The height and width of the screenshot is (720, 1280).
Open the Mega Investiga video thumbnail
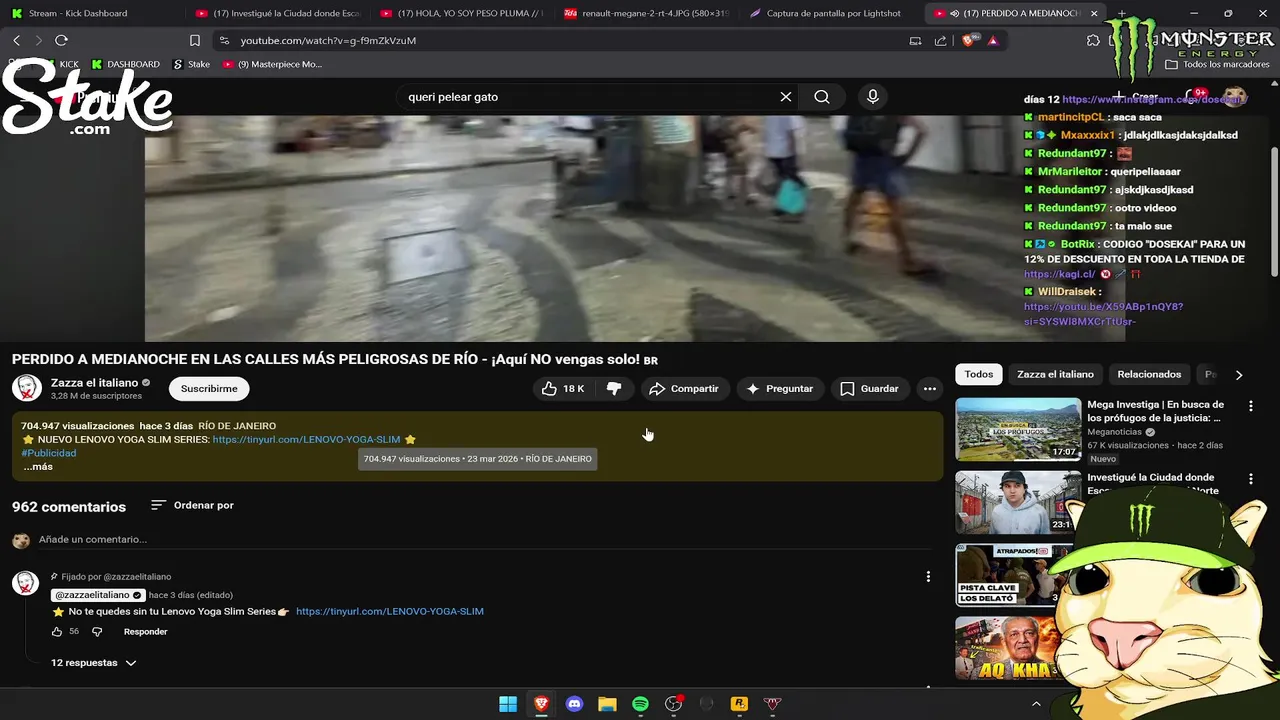point(1018,430)
